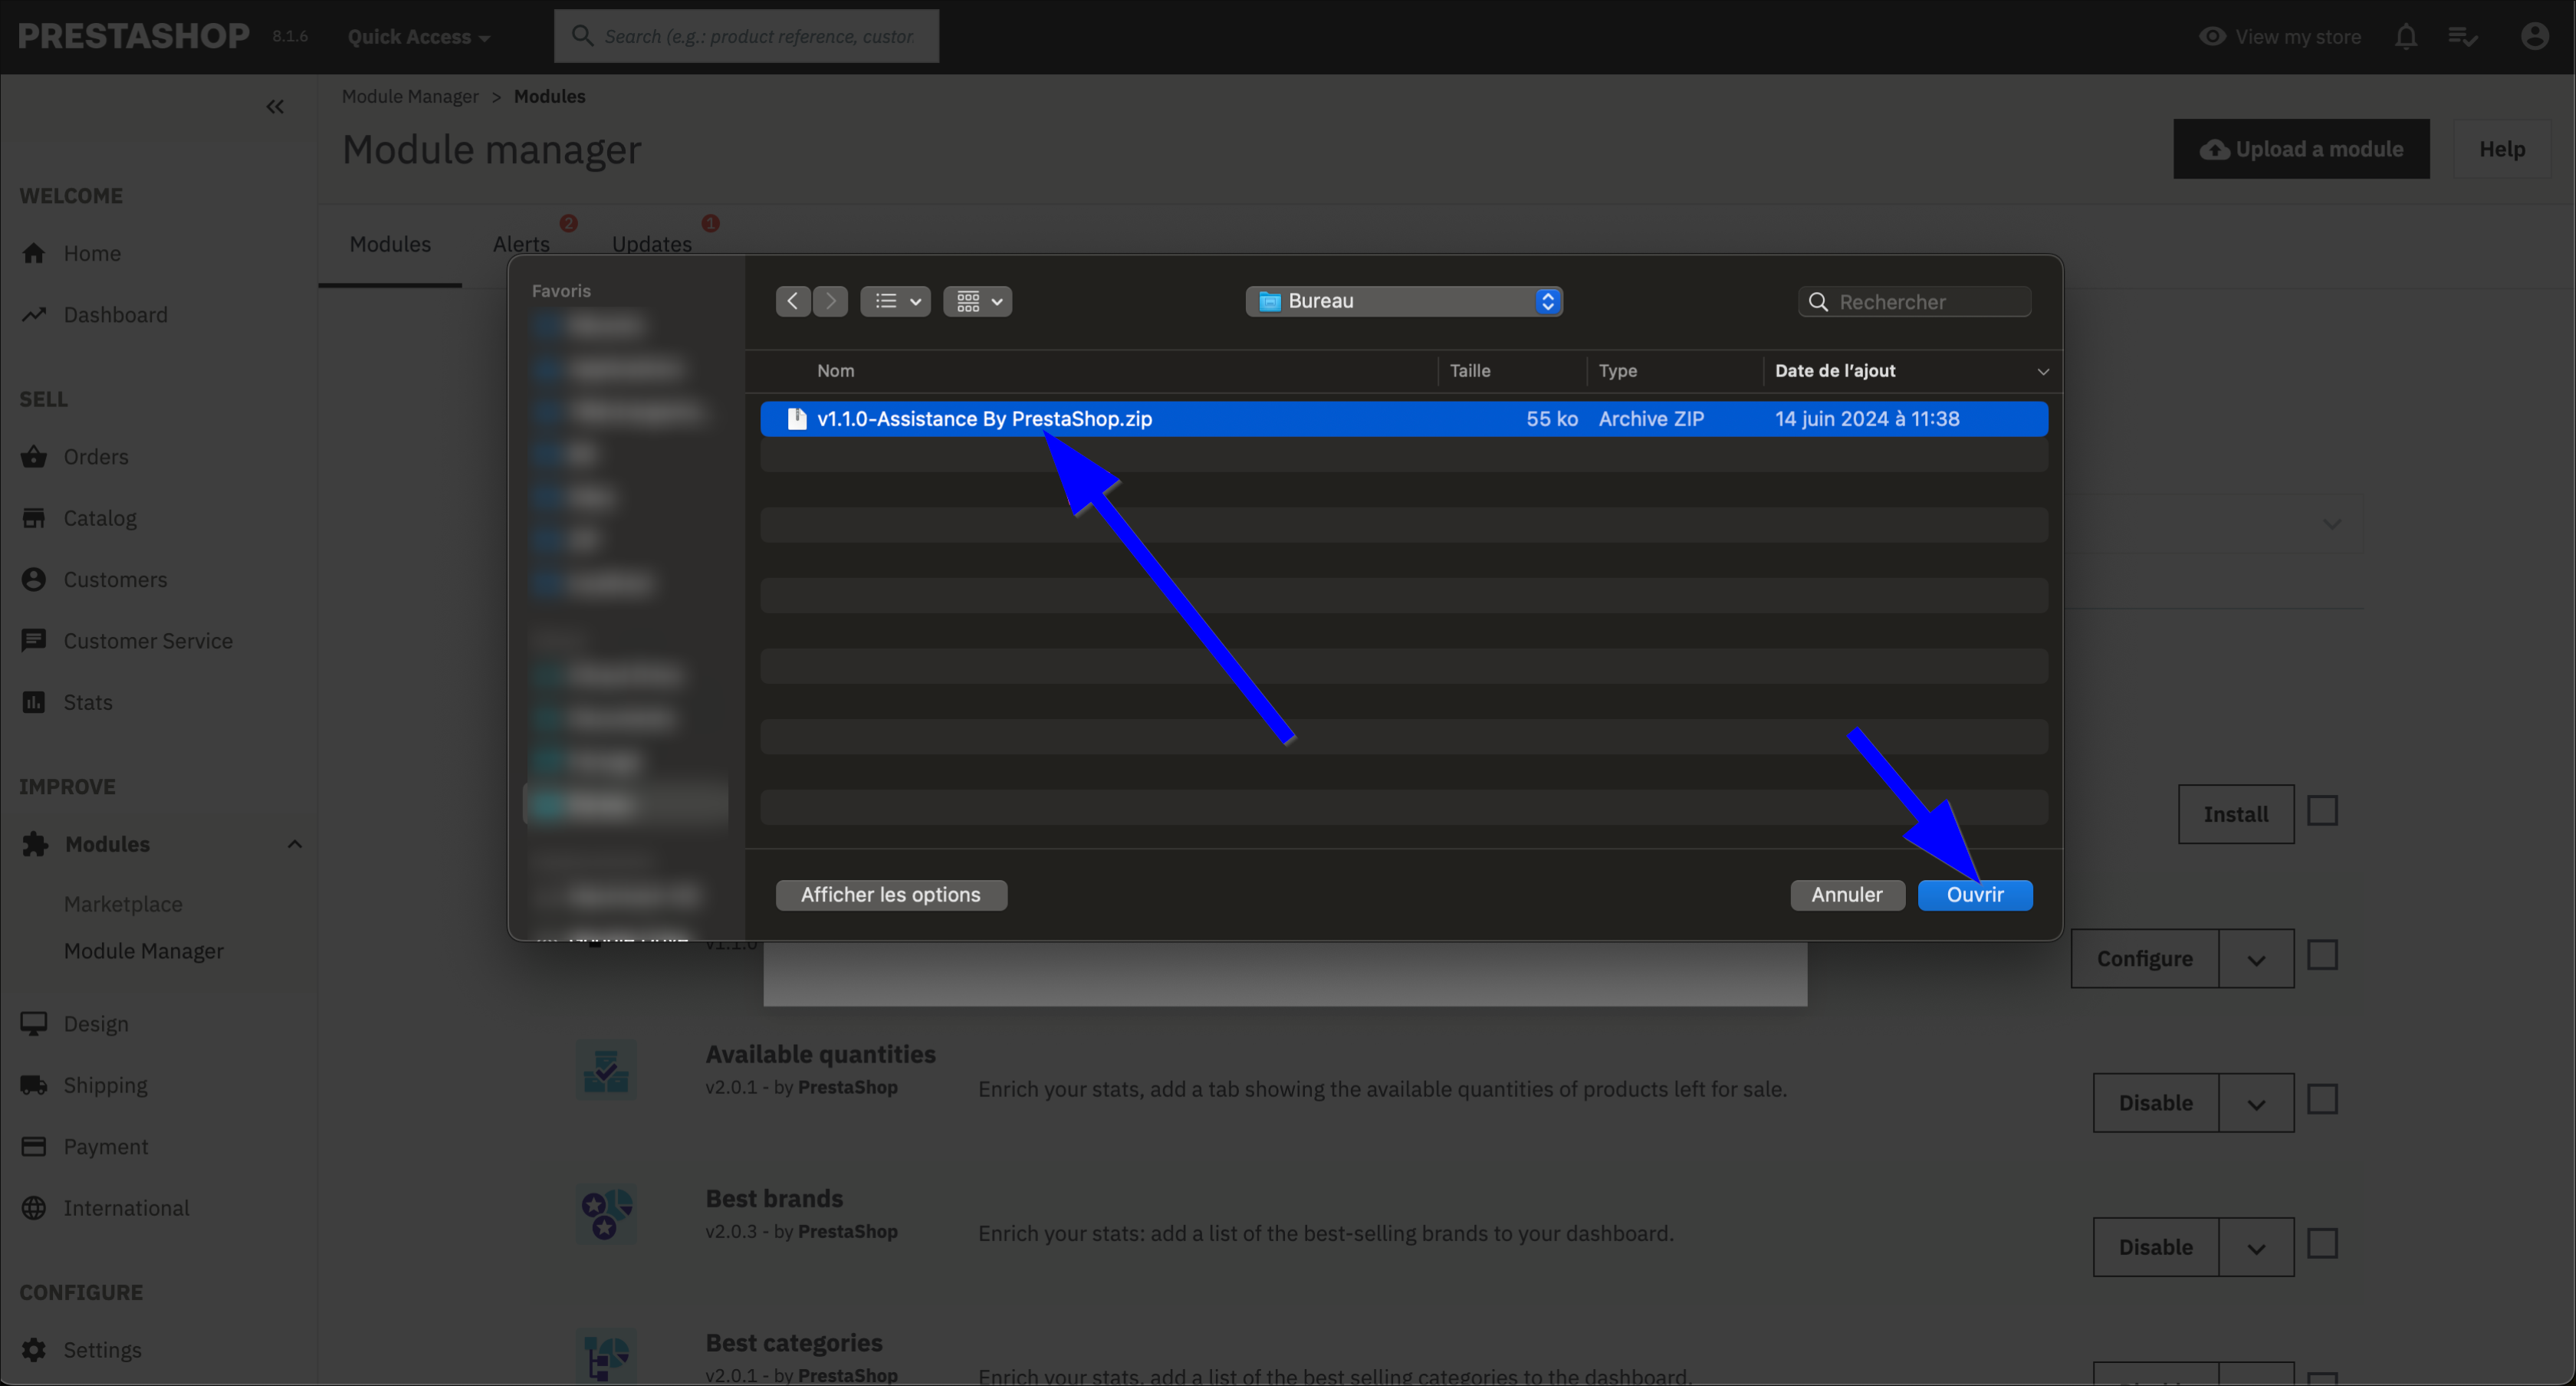The height and width of the screenshot is (1386, 2576).
Task: Go back in file dialog
Action: point(792,301)
